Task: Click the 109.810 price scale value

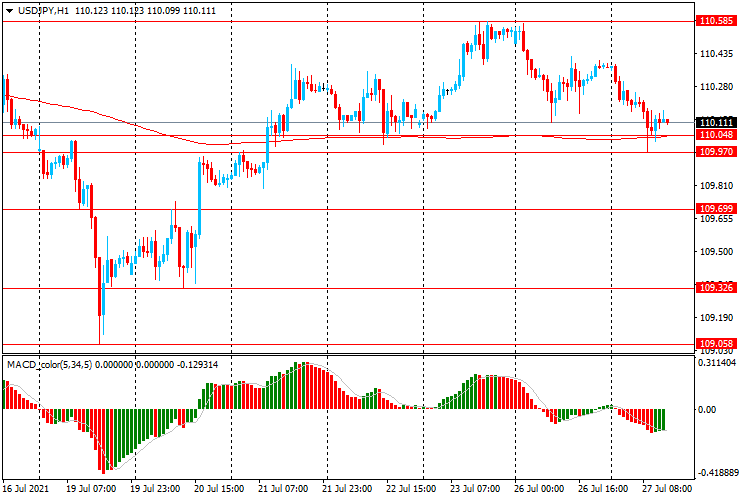Action: pyautogui.click(x=716, y=186)
